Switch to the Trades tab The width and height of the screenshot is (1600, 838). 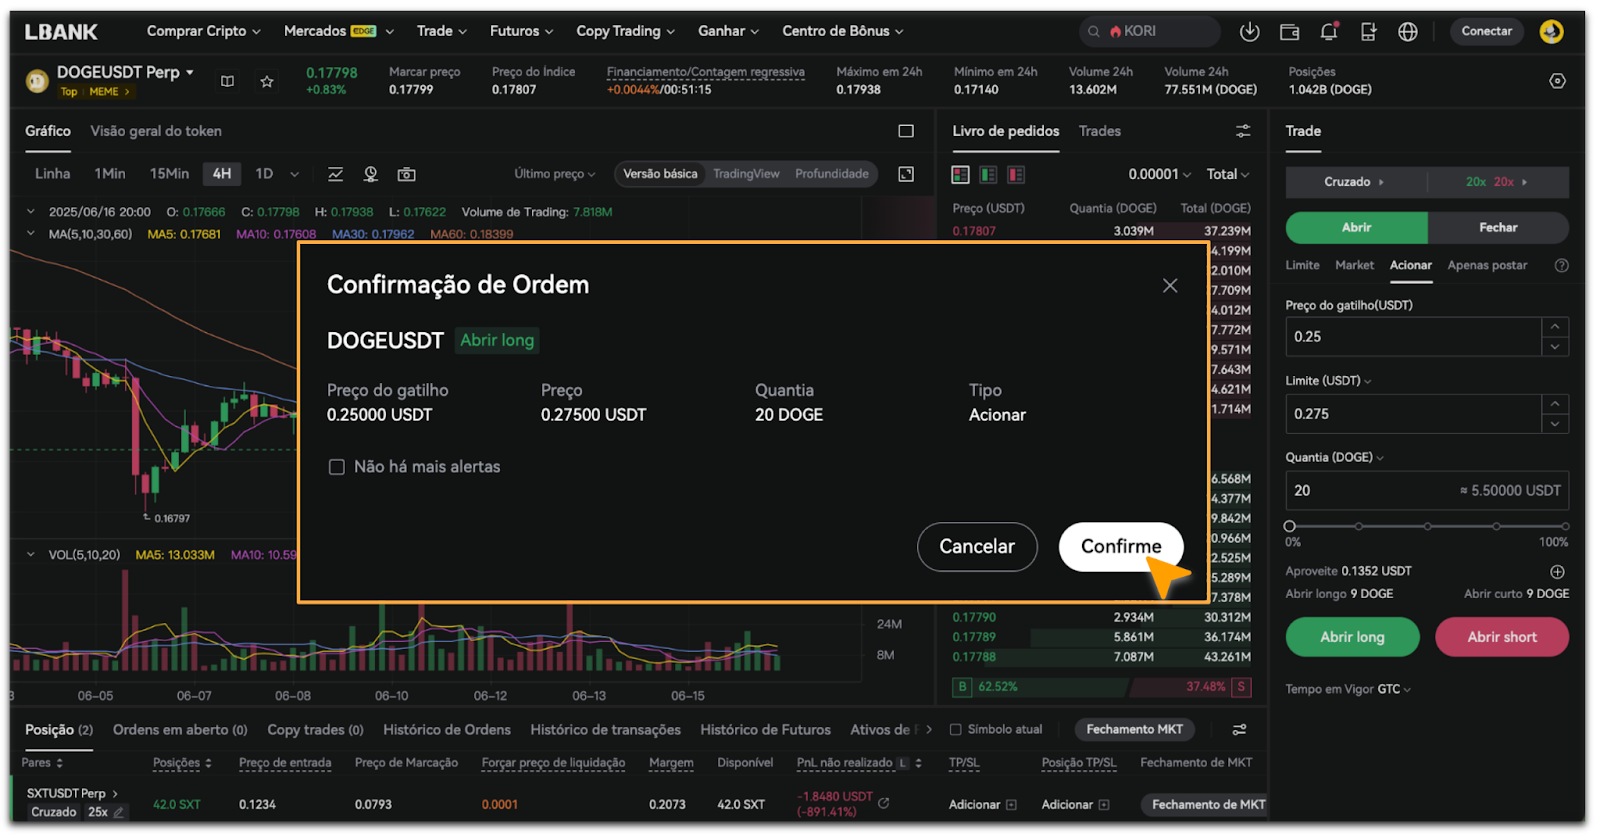(x=1099, y=131)
